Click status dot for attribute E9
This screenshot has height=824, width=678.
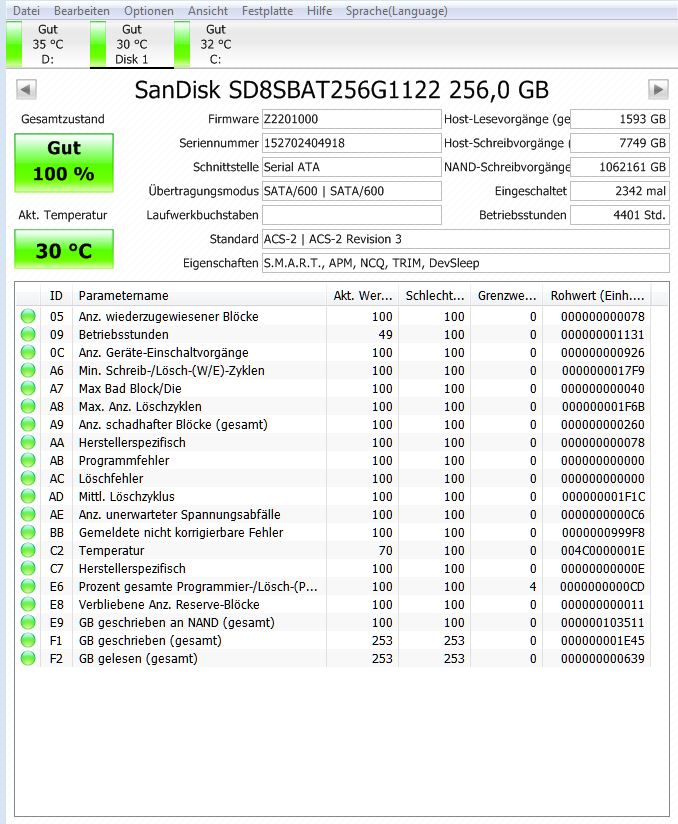28,622
